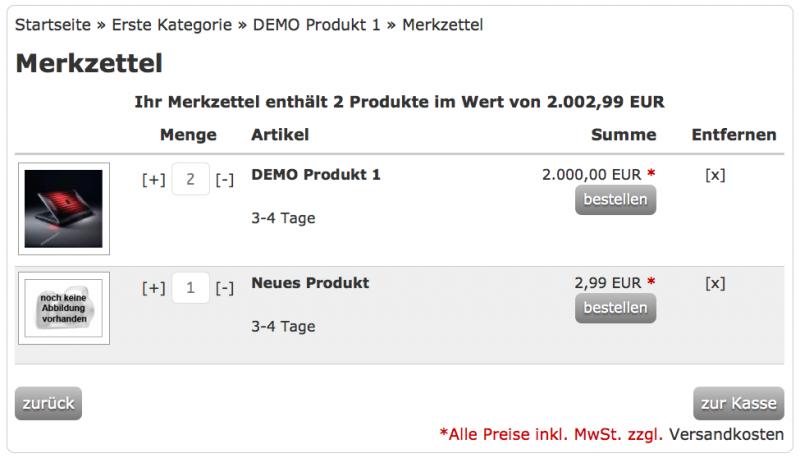This screenshot has height=458, width=800.
Task: Open Neues Produkt placeholder image
Action: coord(64,308)
